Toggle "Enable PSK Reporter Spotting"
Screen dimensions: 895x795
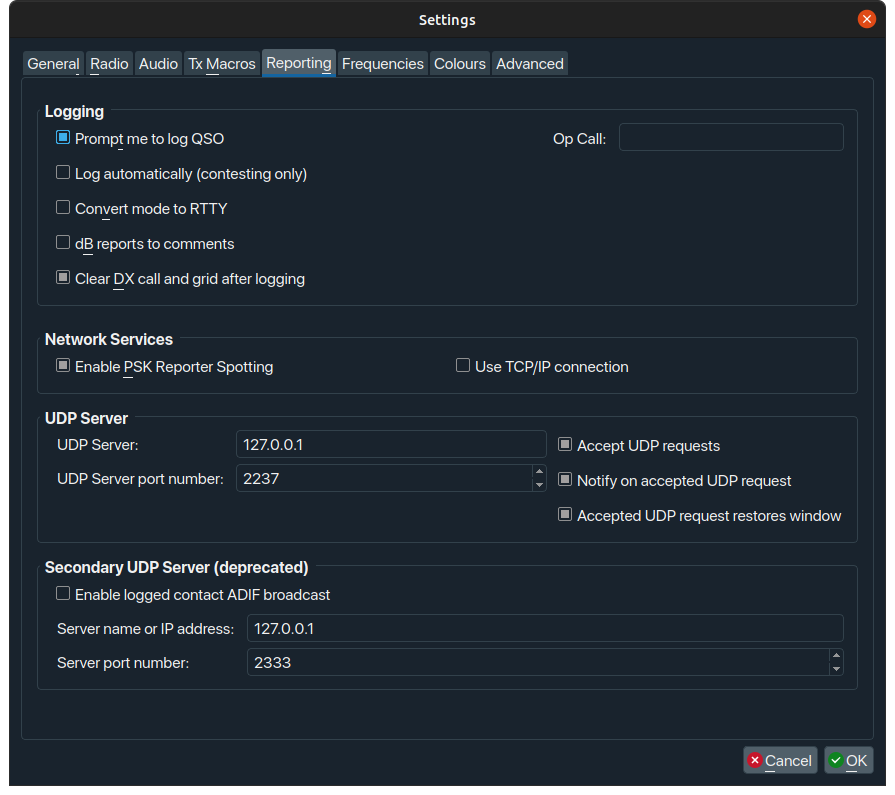pyautogui.click(x=63, y=366)
